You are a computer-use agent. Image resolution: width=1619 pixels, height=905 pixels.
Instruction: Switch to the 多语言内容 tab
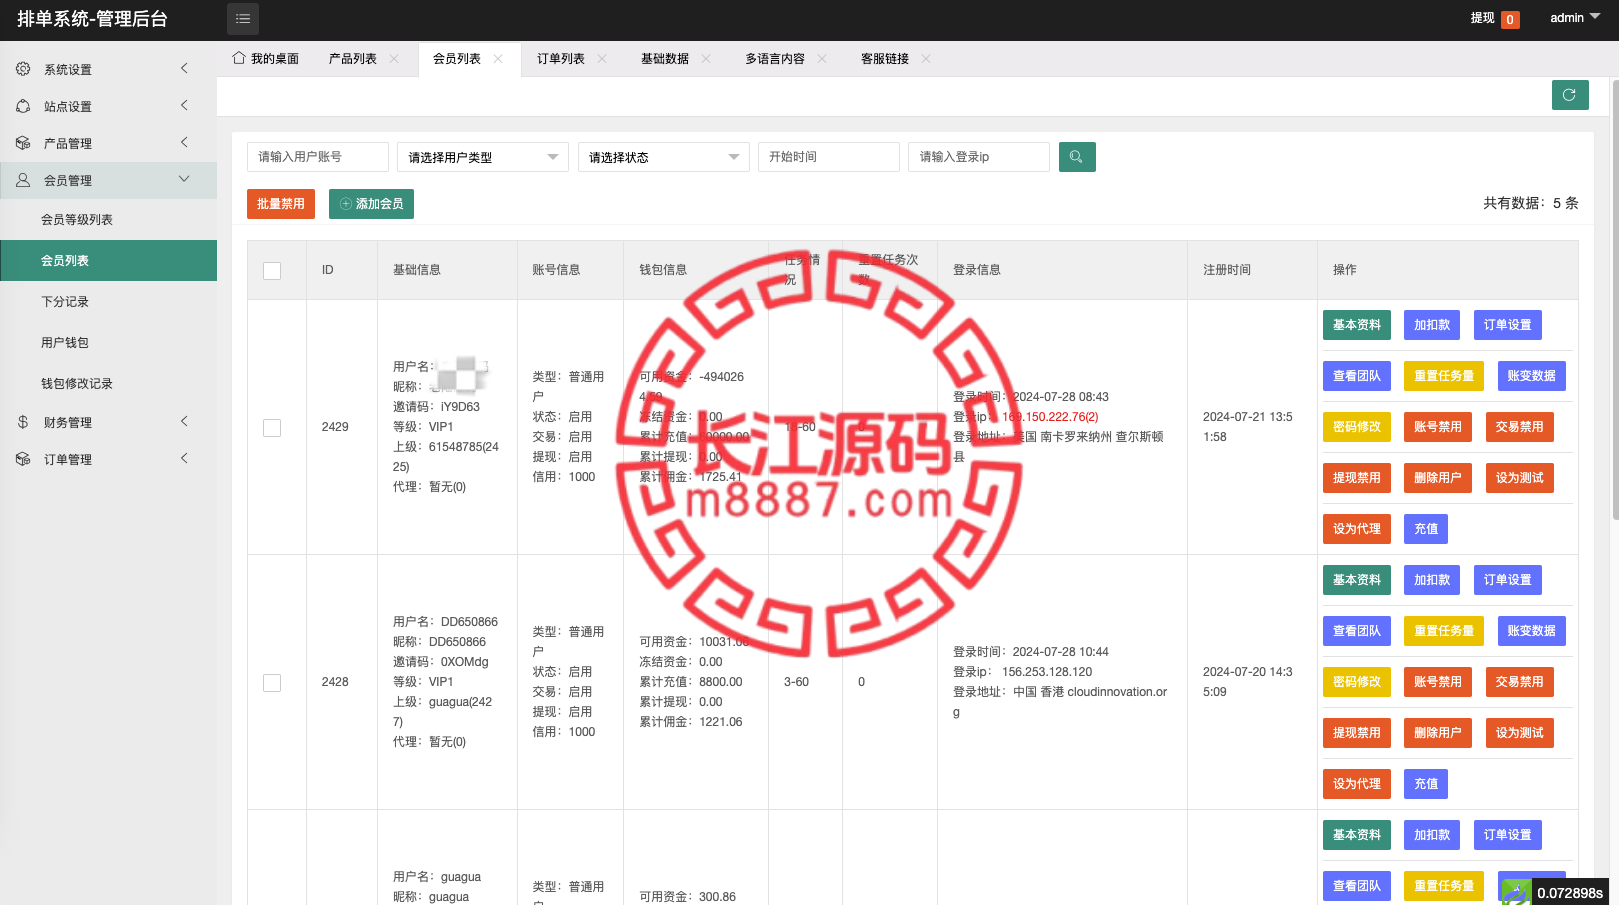coord(775,59)
